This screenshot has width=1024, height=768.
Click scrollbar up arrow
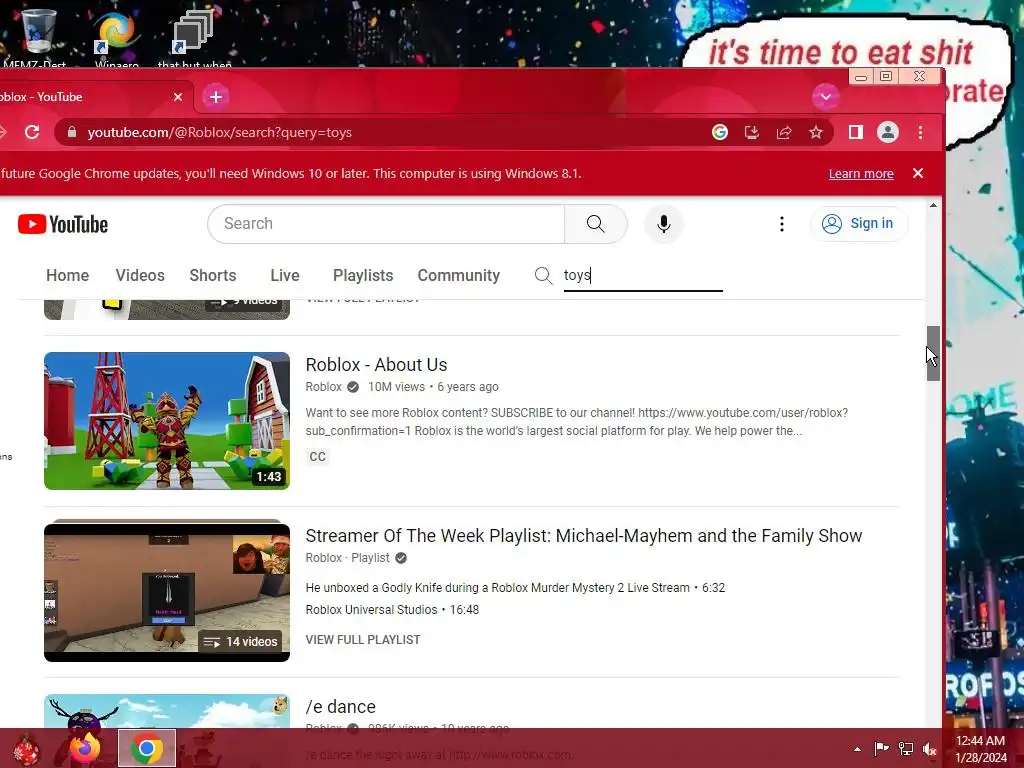click(x=933, y=206)
